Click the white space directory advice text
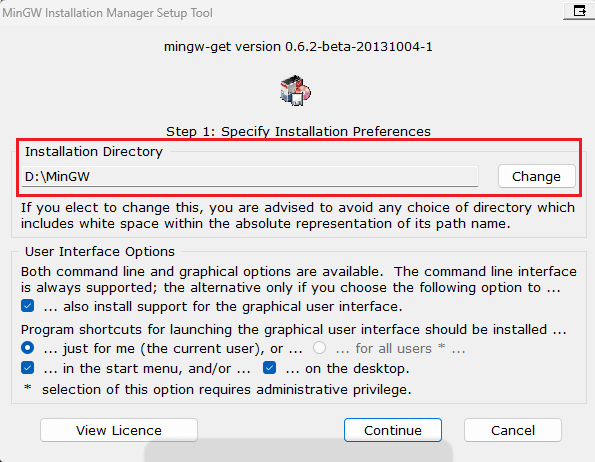Viewport: 595px width, 462px height. pyautogui.click(x=298, y=215)
